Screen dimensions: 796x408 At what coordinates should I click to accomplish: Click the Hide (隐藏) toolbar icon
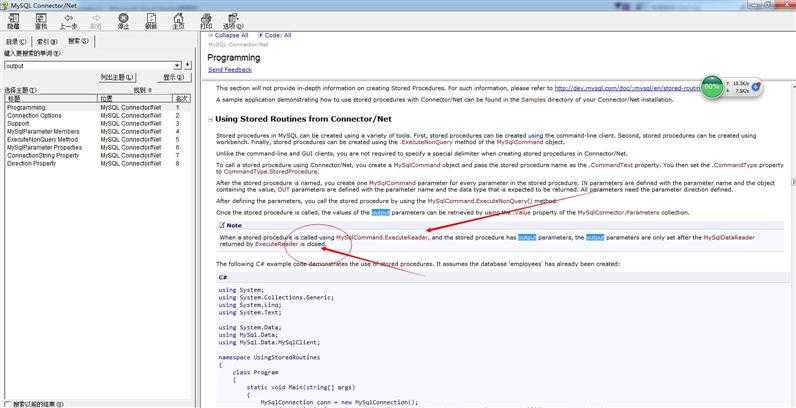click(14, 21)
